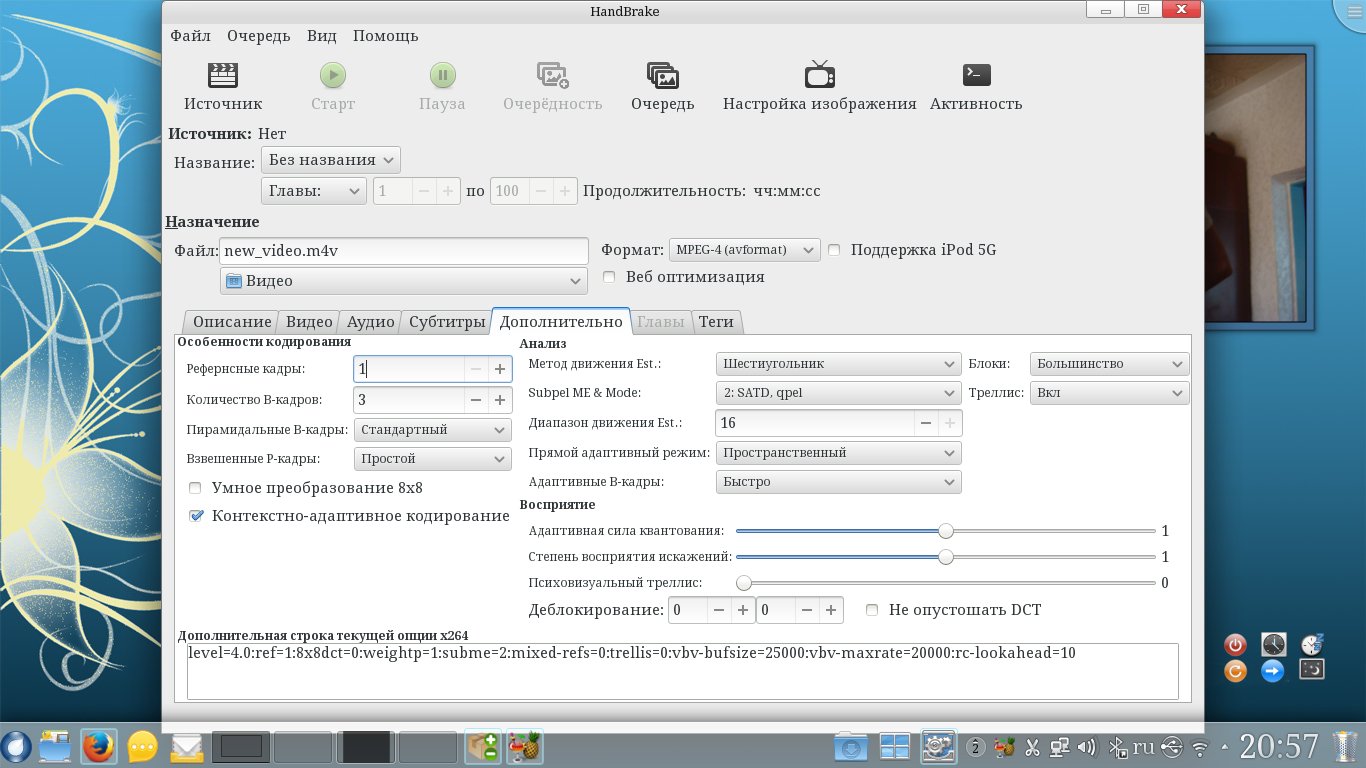Click the volume icon in system tray
This screenshot has height=768, width=1366.
pos(1087,746)
